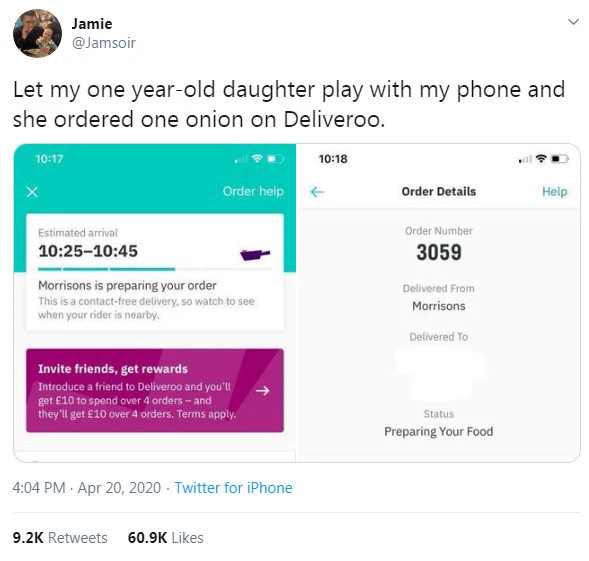
Task: View the 60.9K Likes list
Action: point(166,538)
